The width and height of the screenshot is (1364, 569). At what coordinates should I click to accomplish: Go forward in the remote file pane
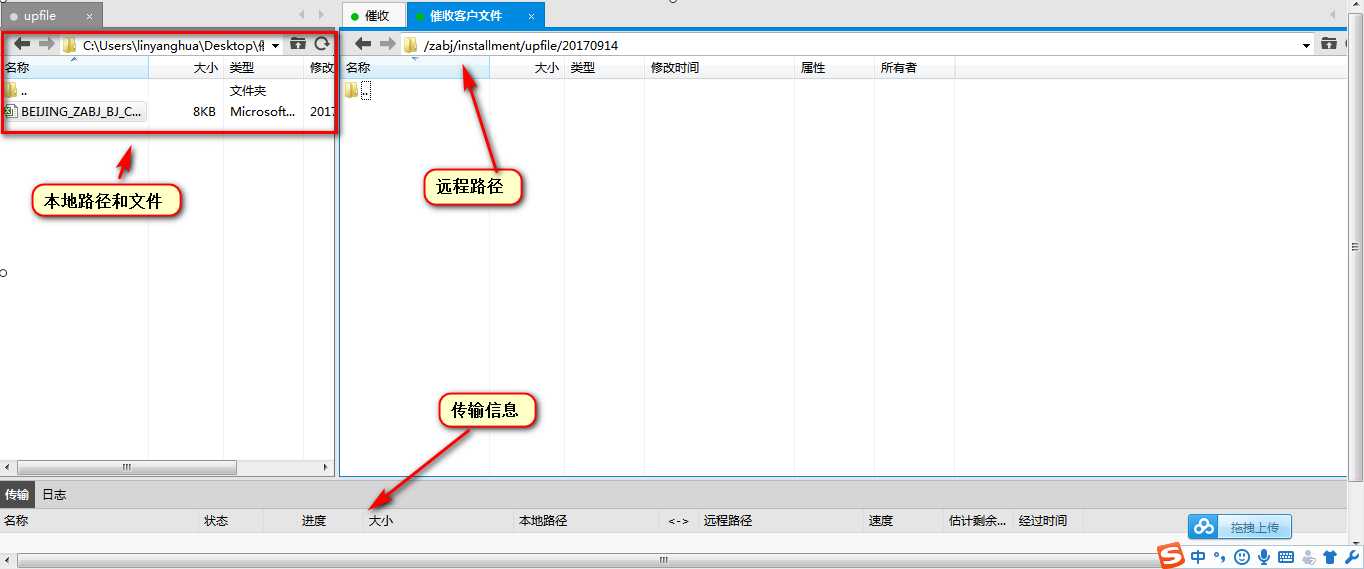(x=388, y=44)
